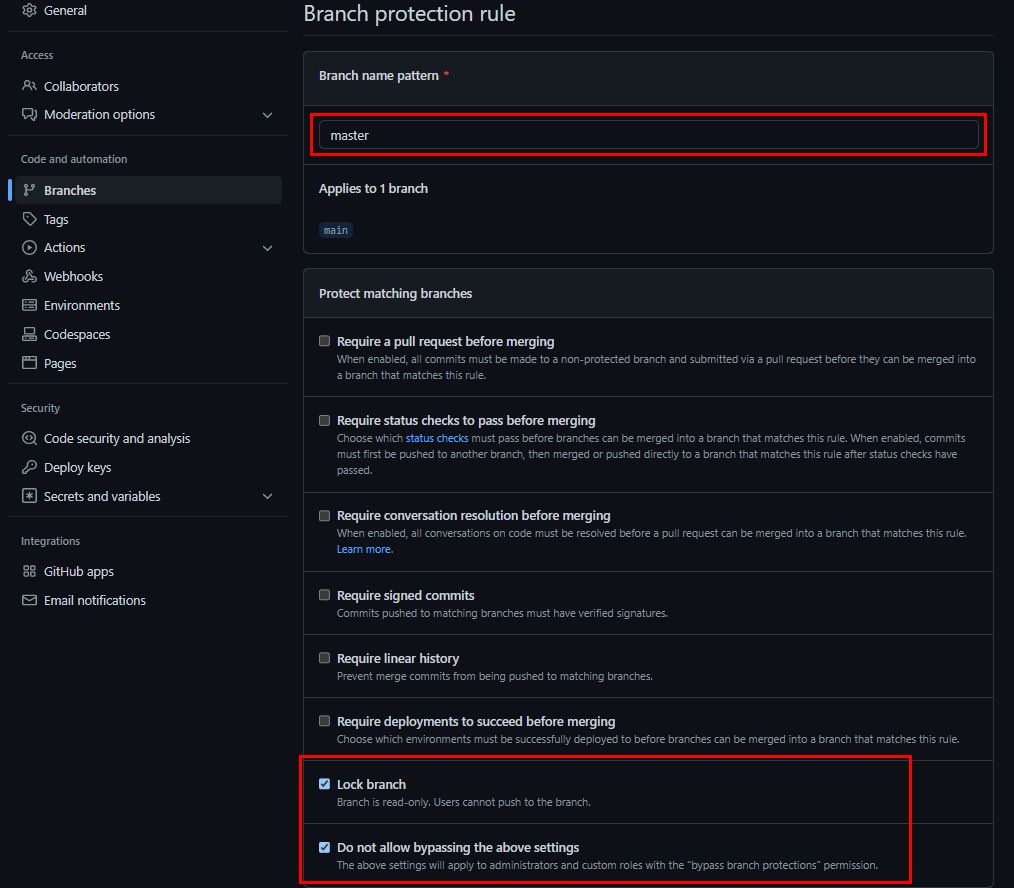The image size is (1014, 888).
Task: Enable Require signed commits checkbox
Action: [x=325, y=595]
